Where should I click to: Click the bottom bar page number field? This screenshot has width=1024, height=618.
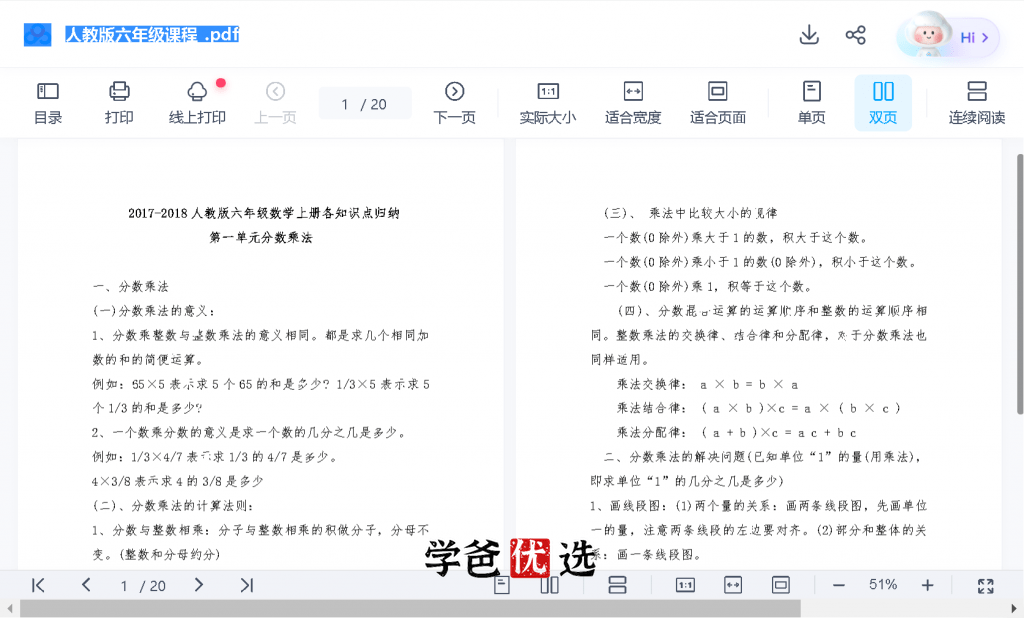142,586
